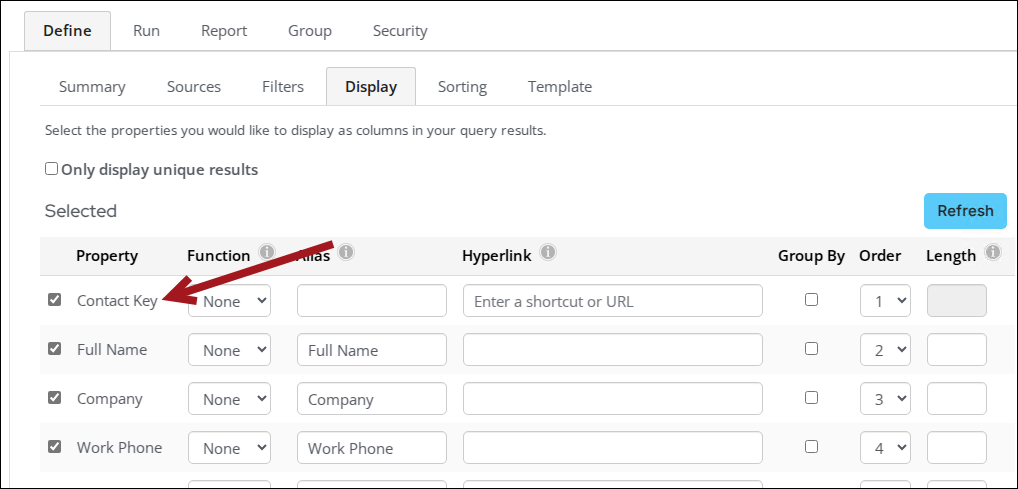Enable Group By for Contact Key row
1018x489 pixels.
[811, 299]
